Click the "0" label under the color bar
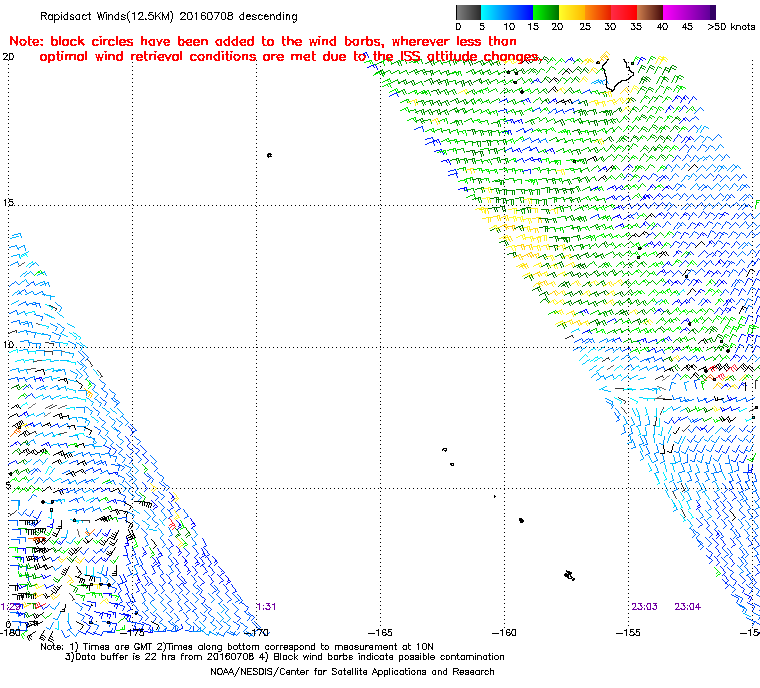Viewport: 760px width, 688px height. [x=459, y=27]
